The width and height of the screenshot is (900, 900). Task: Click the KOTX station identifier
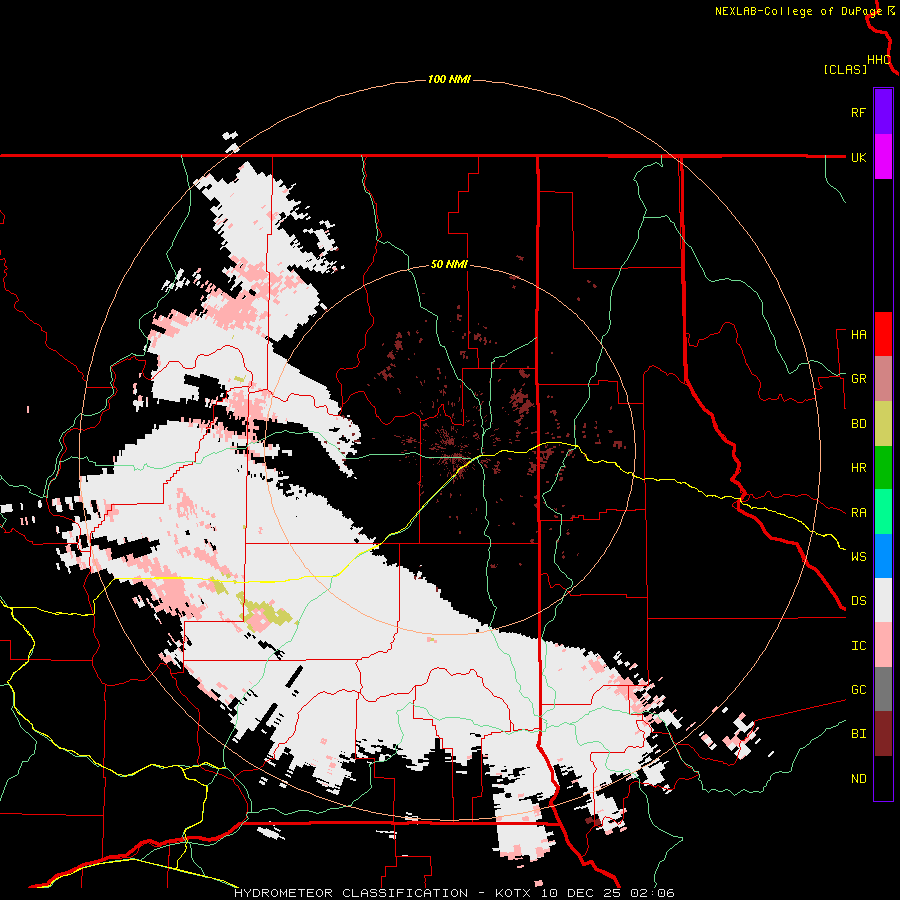(512, 893)
